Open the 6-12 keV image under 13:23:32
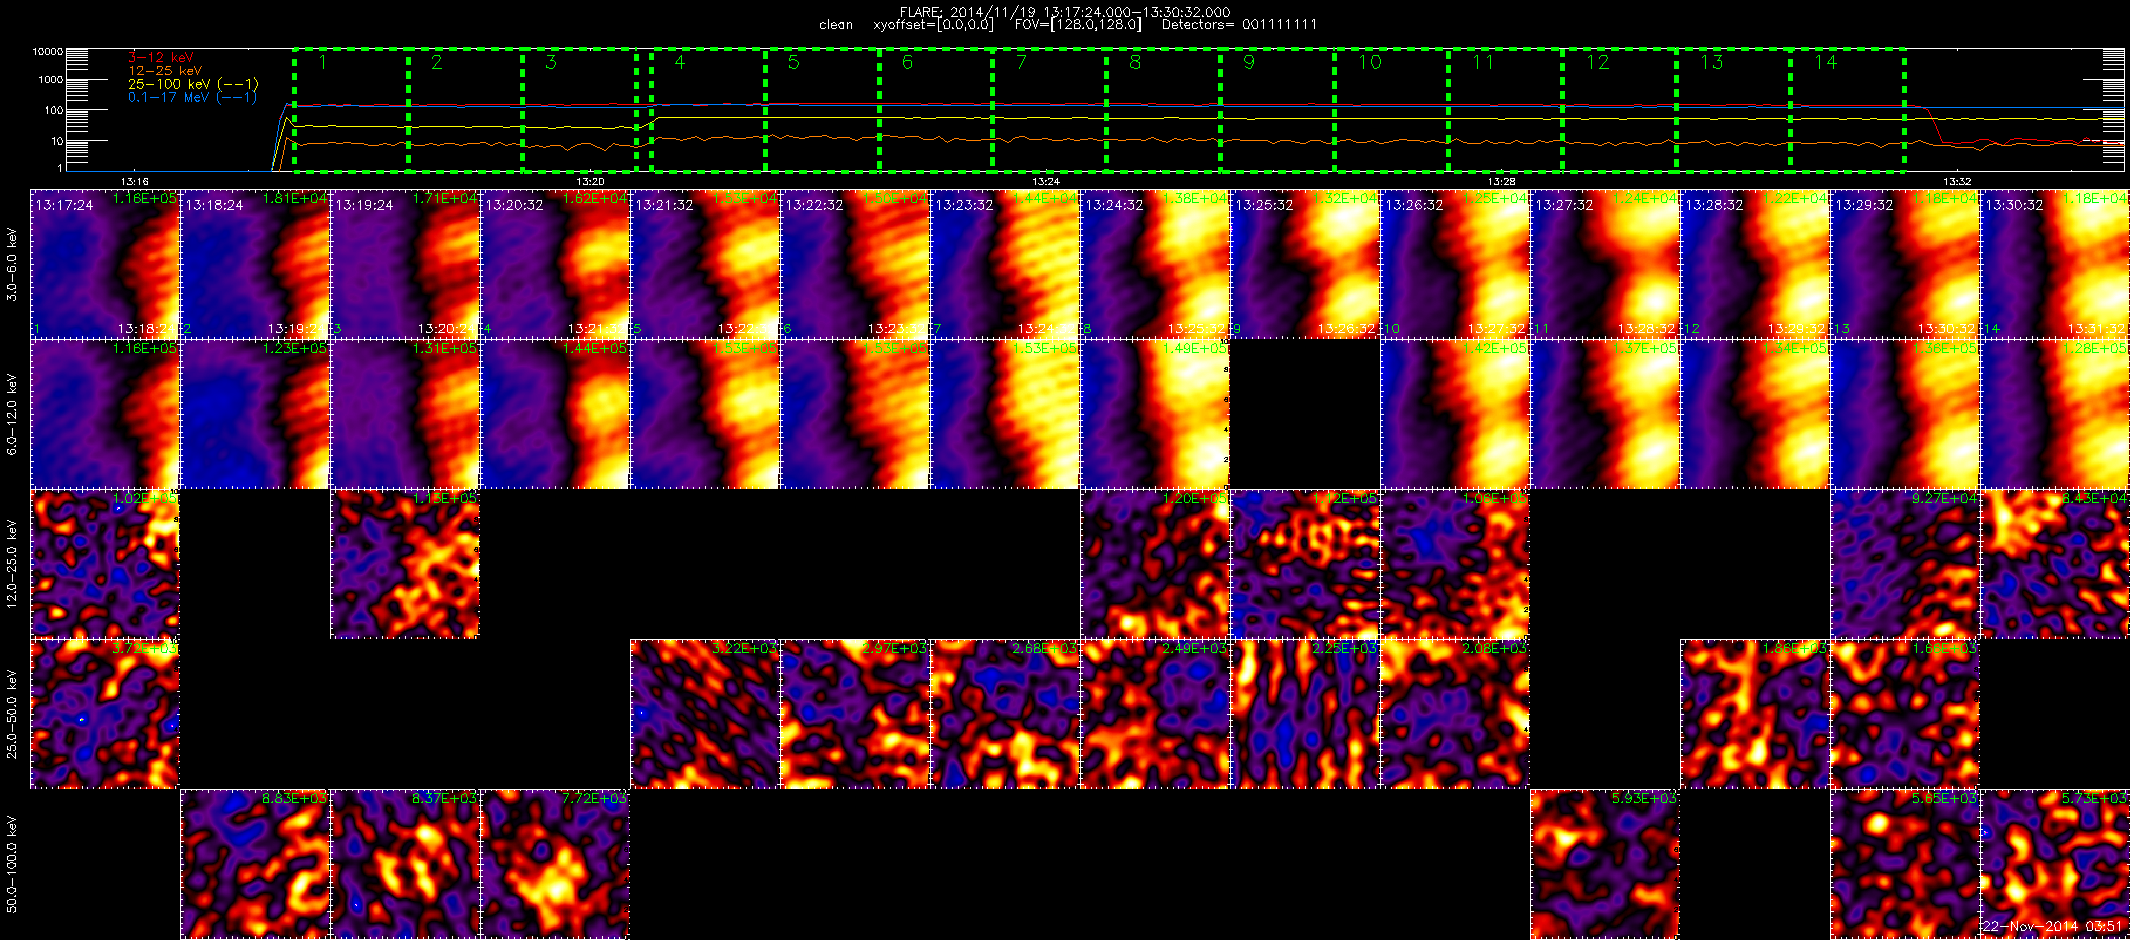This screenshot has width=2130, height=940. pyautogui.click(x=1005, y=414)
